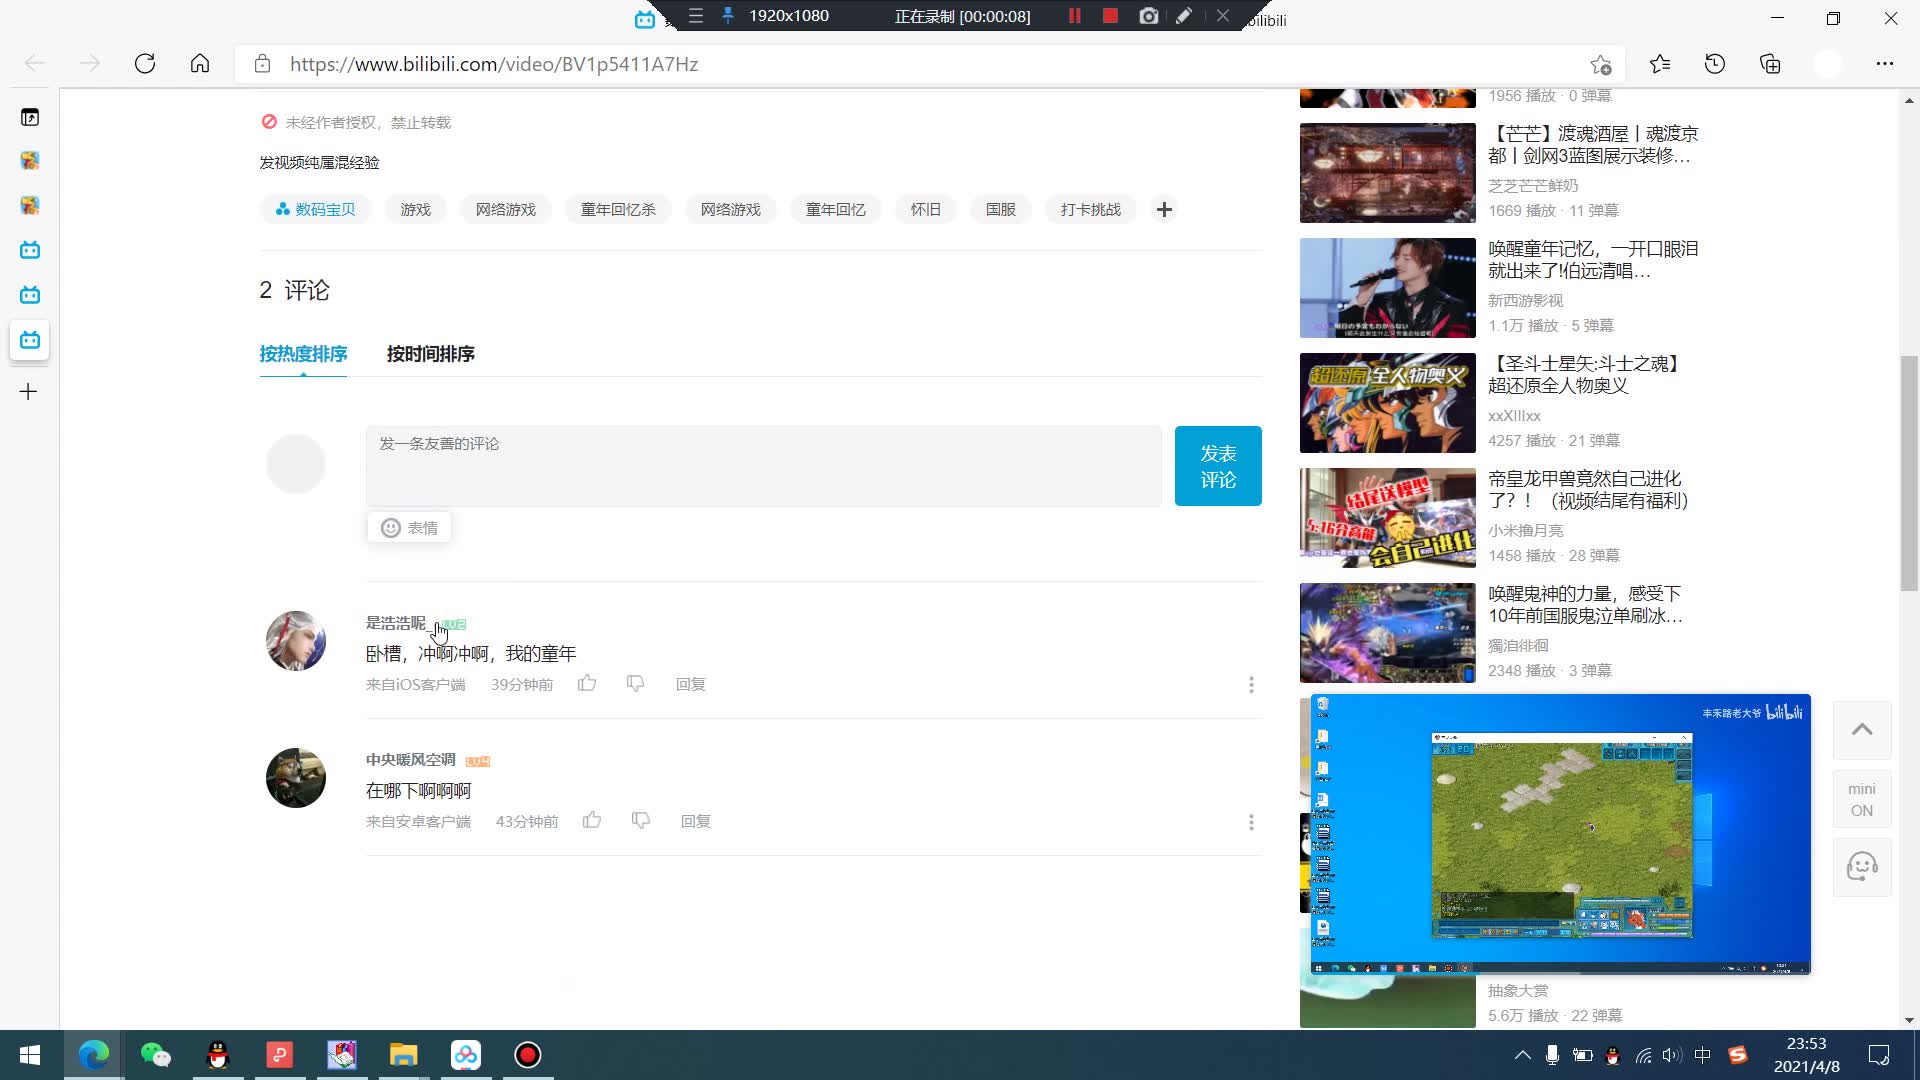Screen dimensions: 1920x1080
Task: Open the Windows notification center
Action: click(x=1879, y=1055)
